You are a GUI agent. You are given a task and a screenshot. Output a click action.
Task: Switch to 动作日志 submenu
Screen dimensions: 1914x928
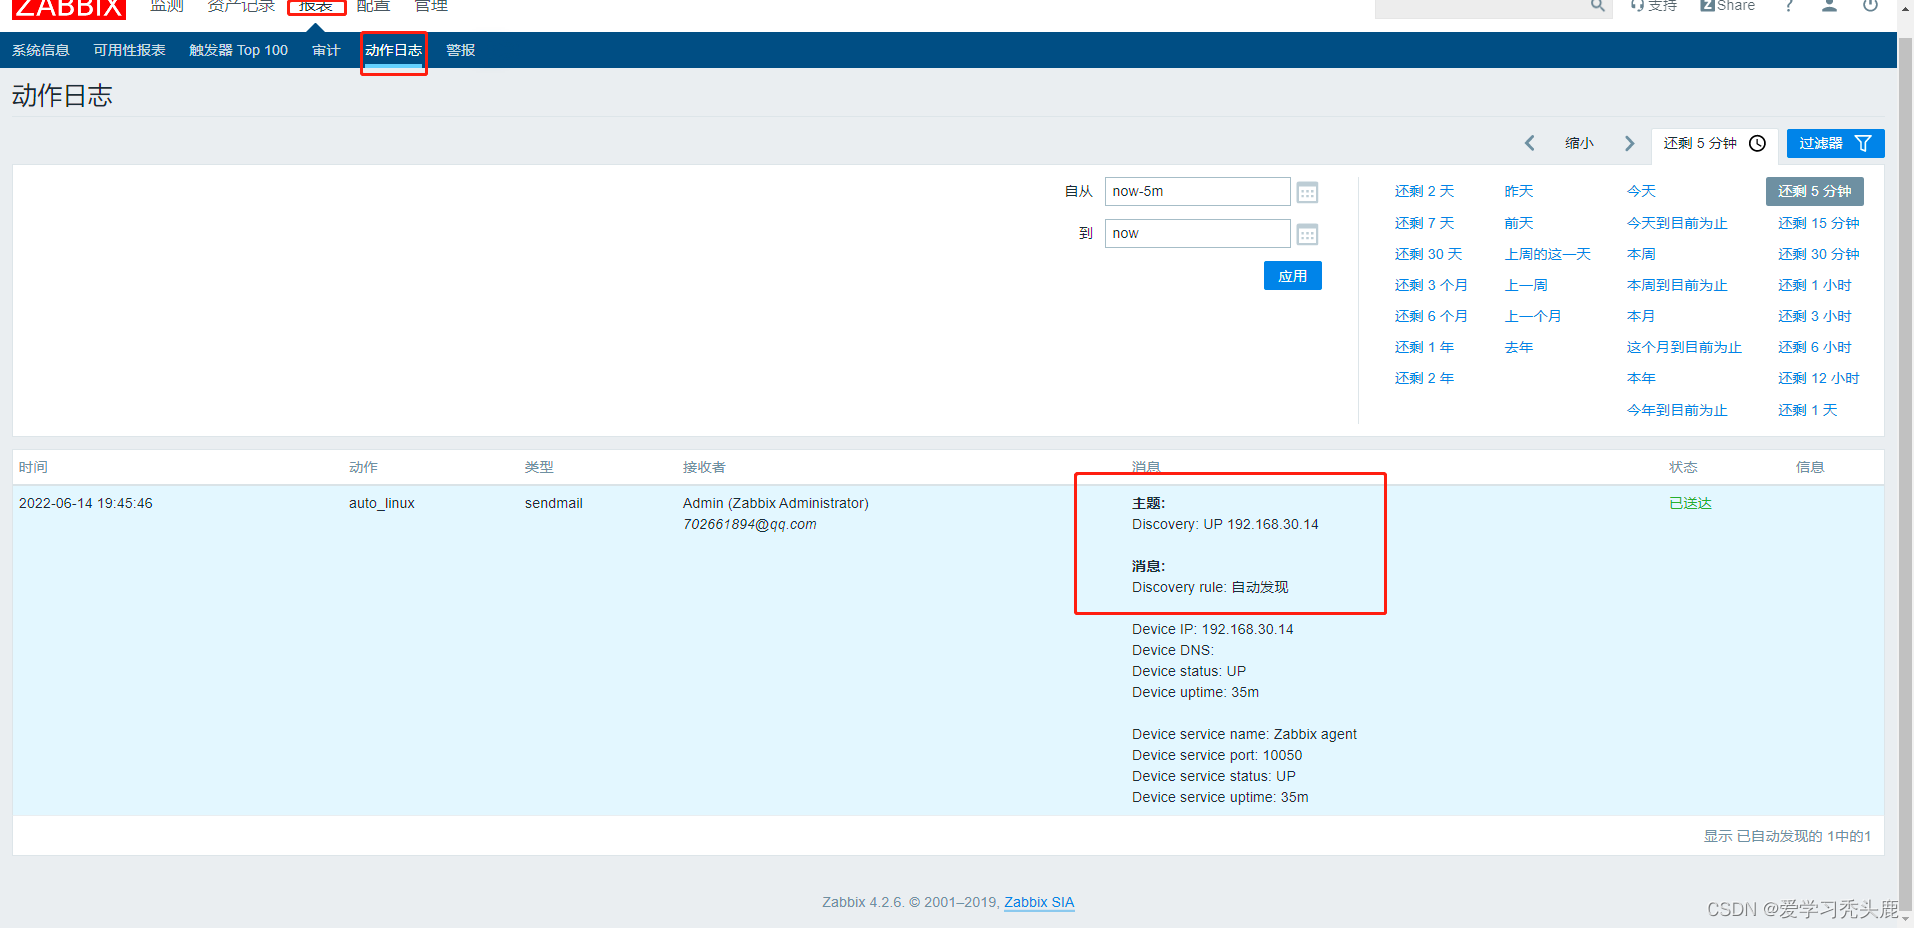pyautogui.click(x=393, y=50)
